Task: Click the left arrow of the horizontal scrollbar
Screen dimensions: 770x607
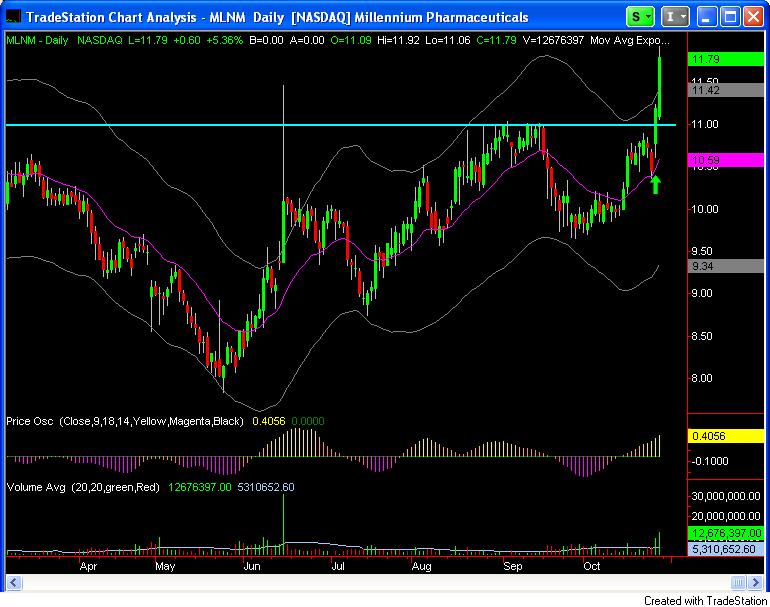Action: (13, 583)
